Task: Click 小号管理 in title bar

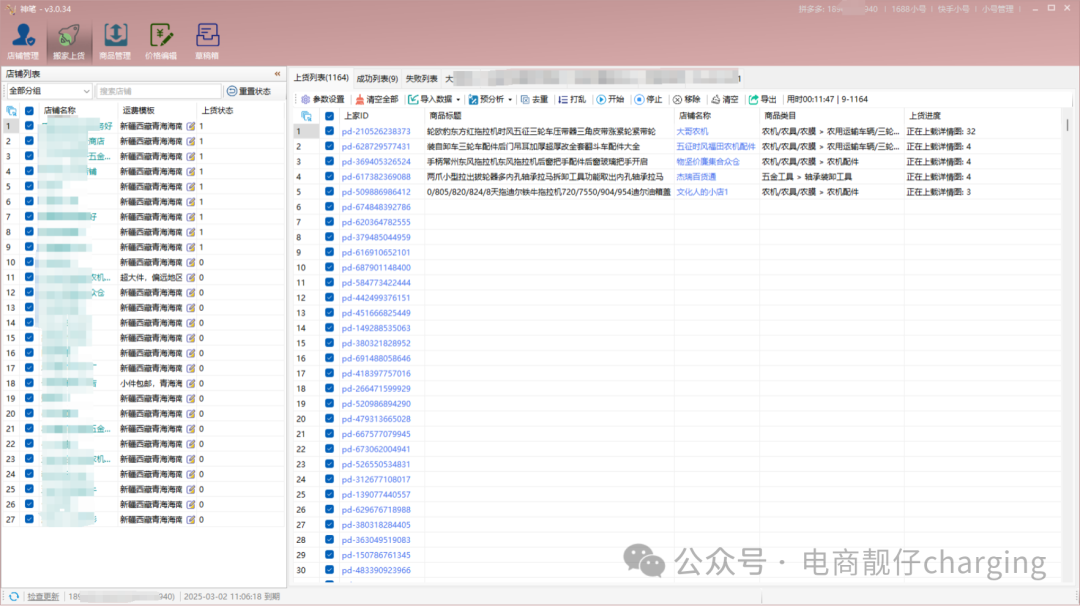Action: click(x=997, y=9)
